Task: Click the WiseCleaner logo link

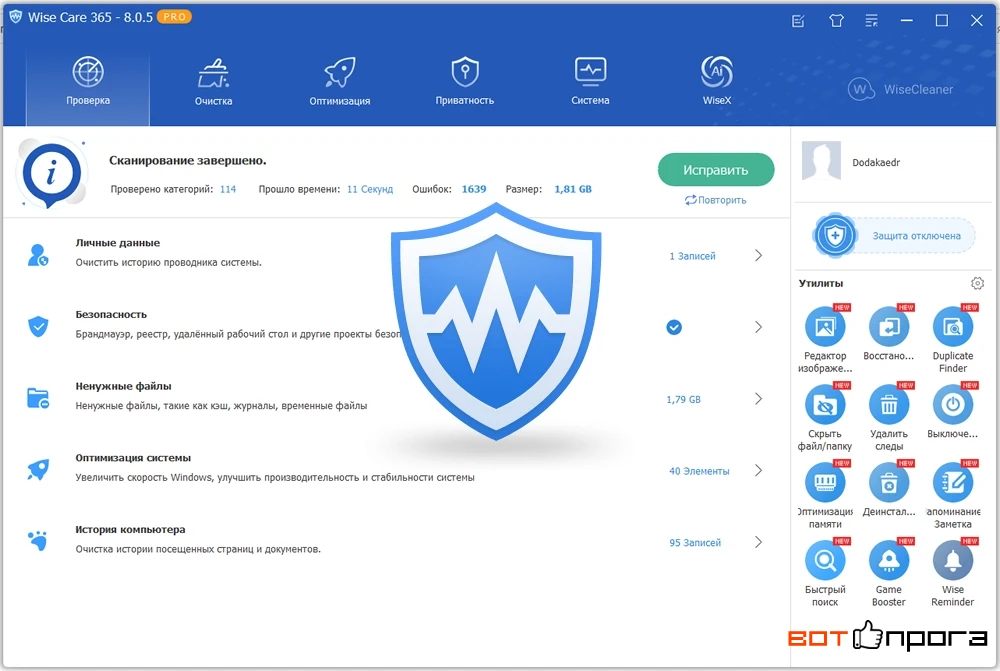Action: (901, 89)
